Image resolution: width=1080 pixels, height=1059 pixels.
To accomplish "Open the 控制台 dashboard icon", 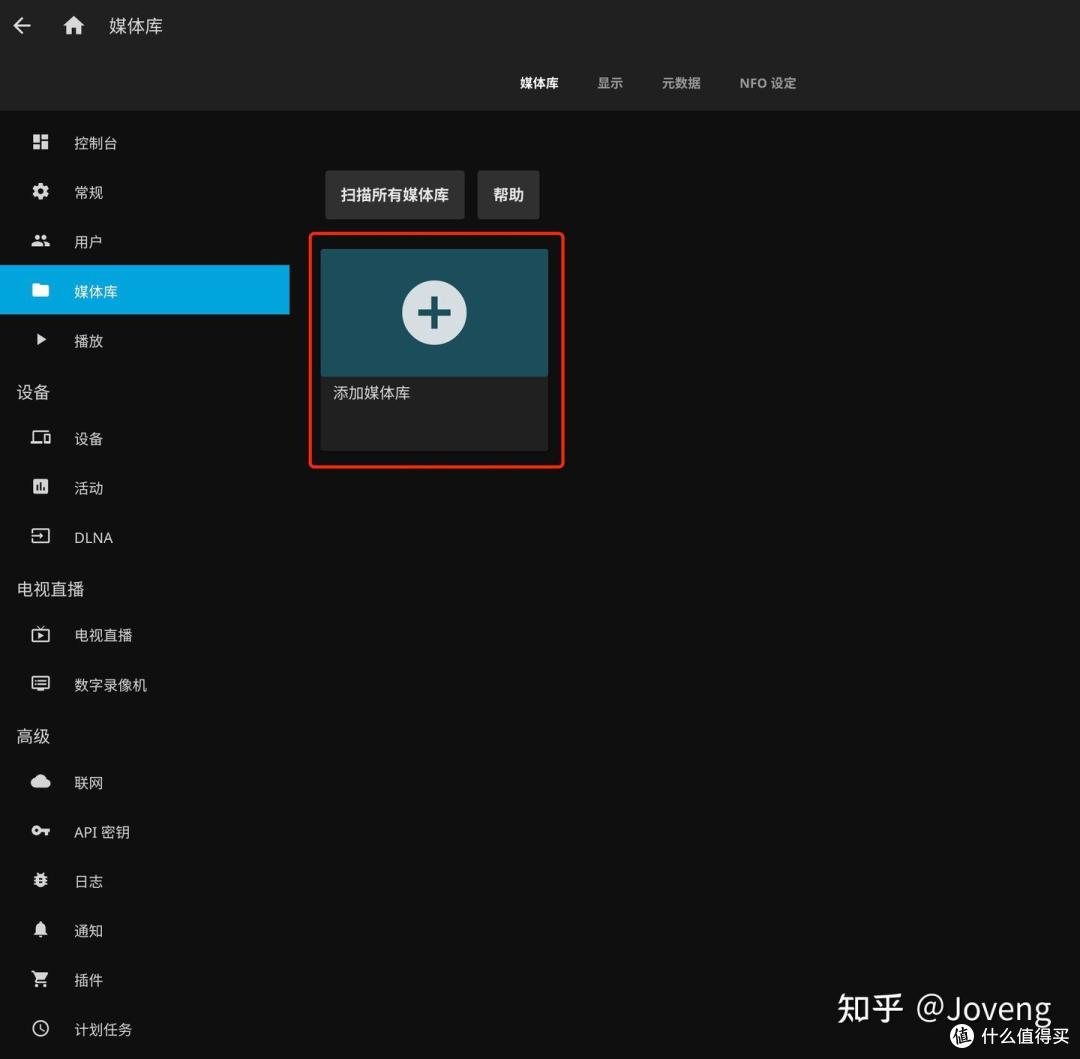I will tap(40, 142).
